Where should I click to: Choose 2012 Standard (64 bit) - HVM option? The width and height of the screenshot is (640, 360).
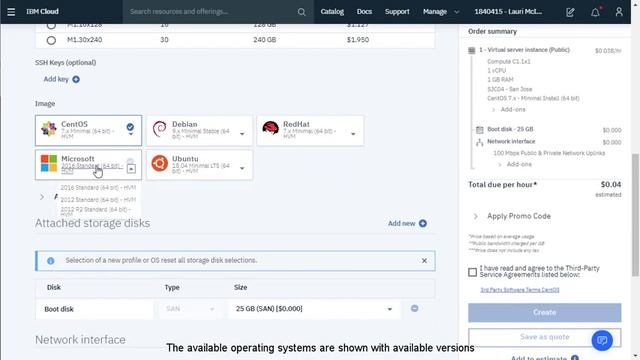[x=98, y=200]
